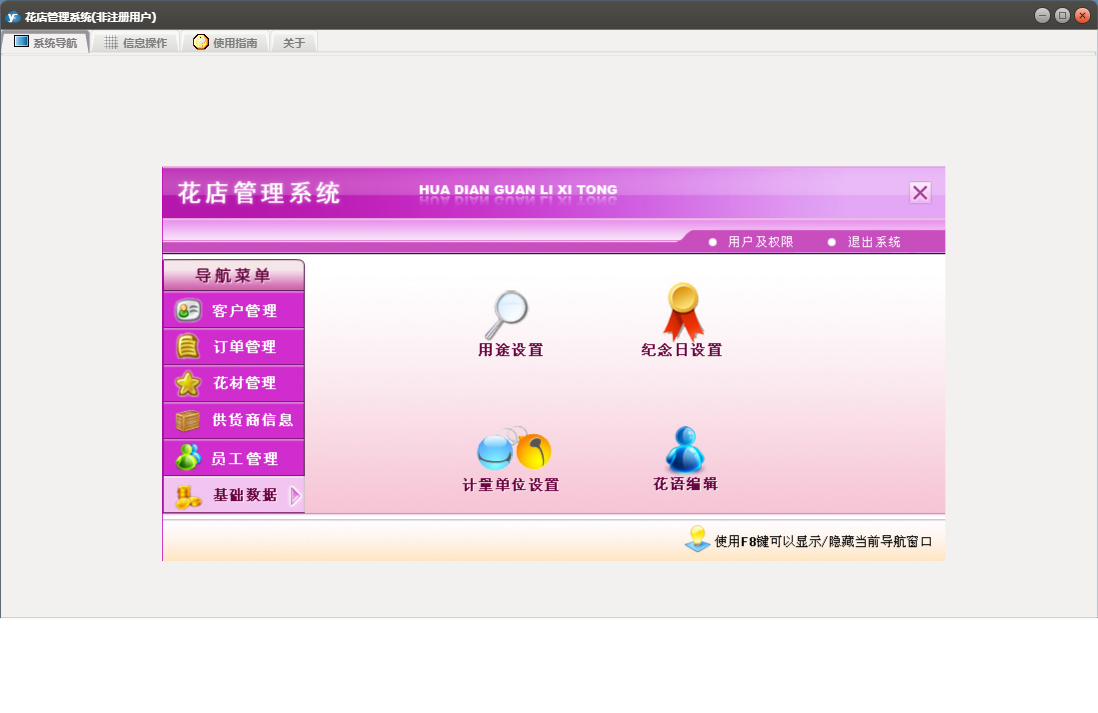Select 基础数据 in navigation menu
The width and height of the screenshot is (1098, 713).
tap(234, 495)
